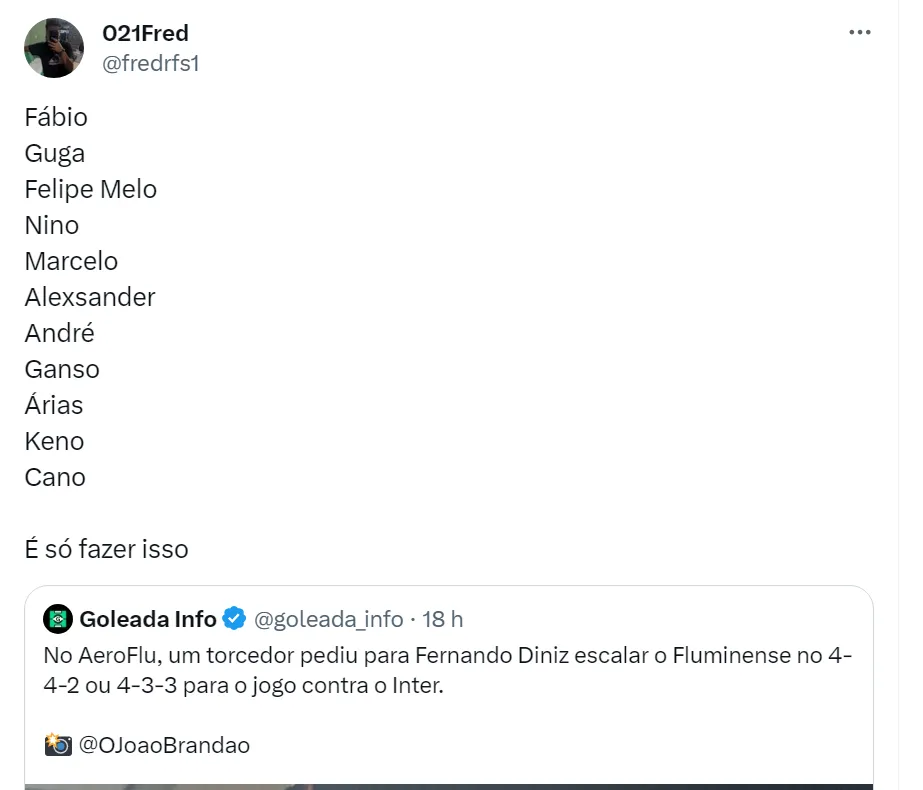
Task: Open the @OJoaoBrandao mention
Action: pyautogui.click(x=164, y=745)
